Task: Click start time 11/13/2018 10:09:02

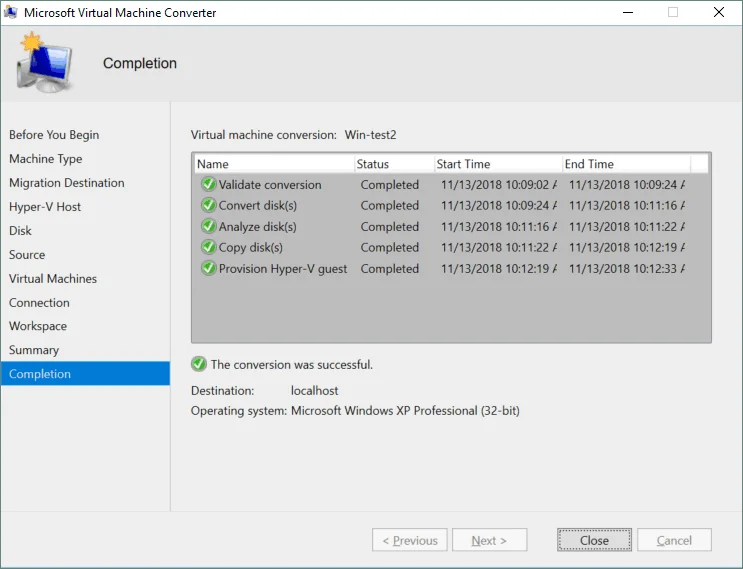Action: (499, 185)
